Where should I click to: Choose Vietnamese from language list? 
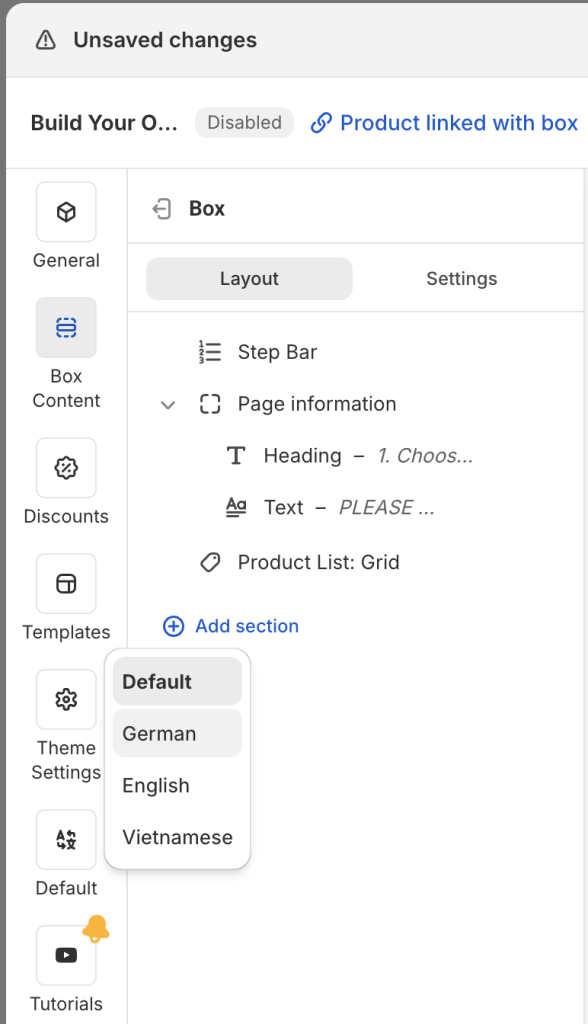177,837
